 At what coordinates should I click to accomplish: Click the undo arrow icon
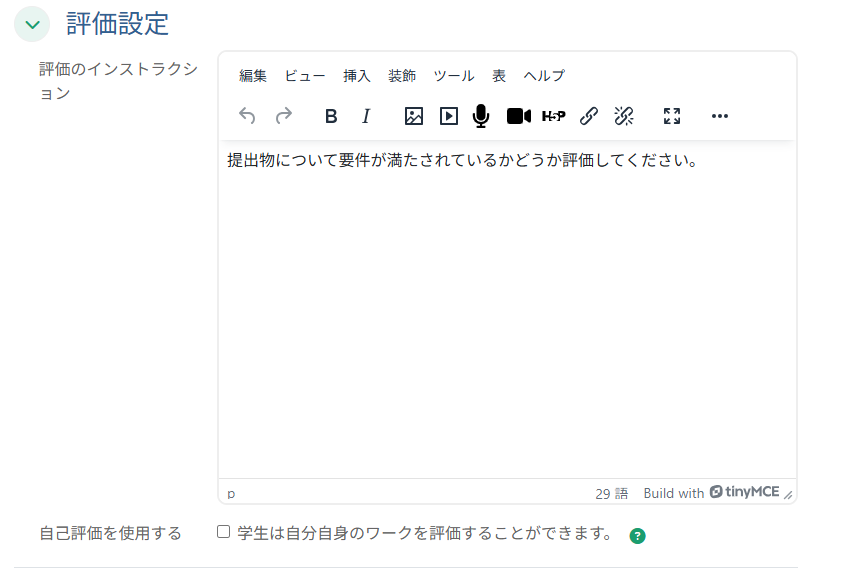(x=247, y=116)
